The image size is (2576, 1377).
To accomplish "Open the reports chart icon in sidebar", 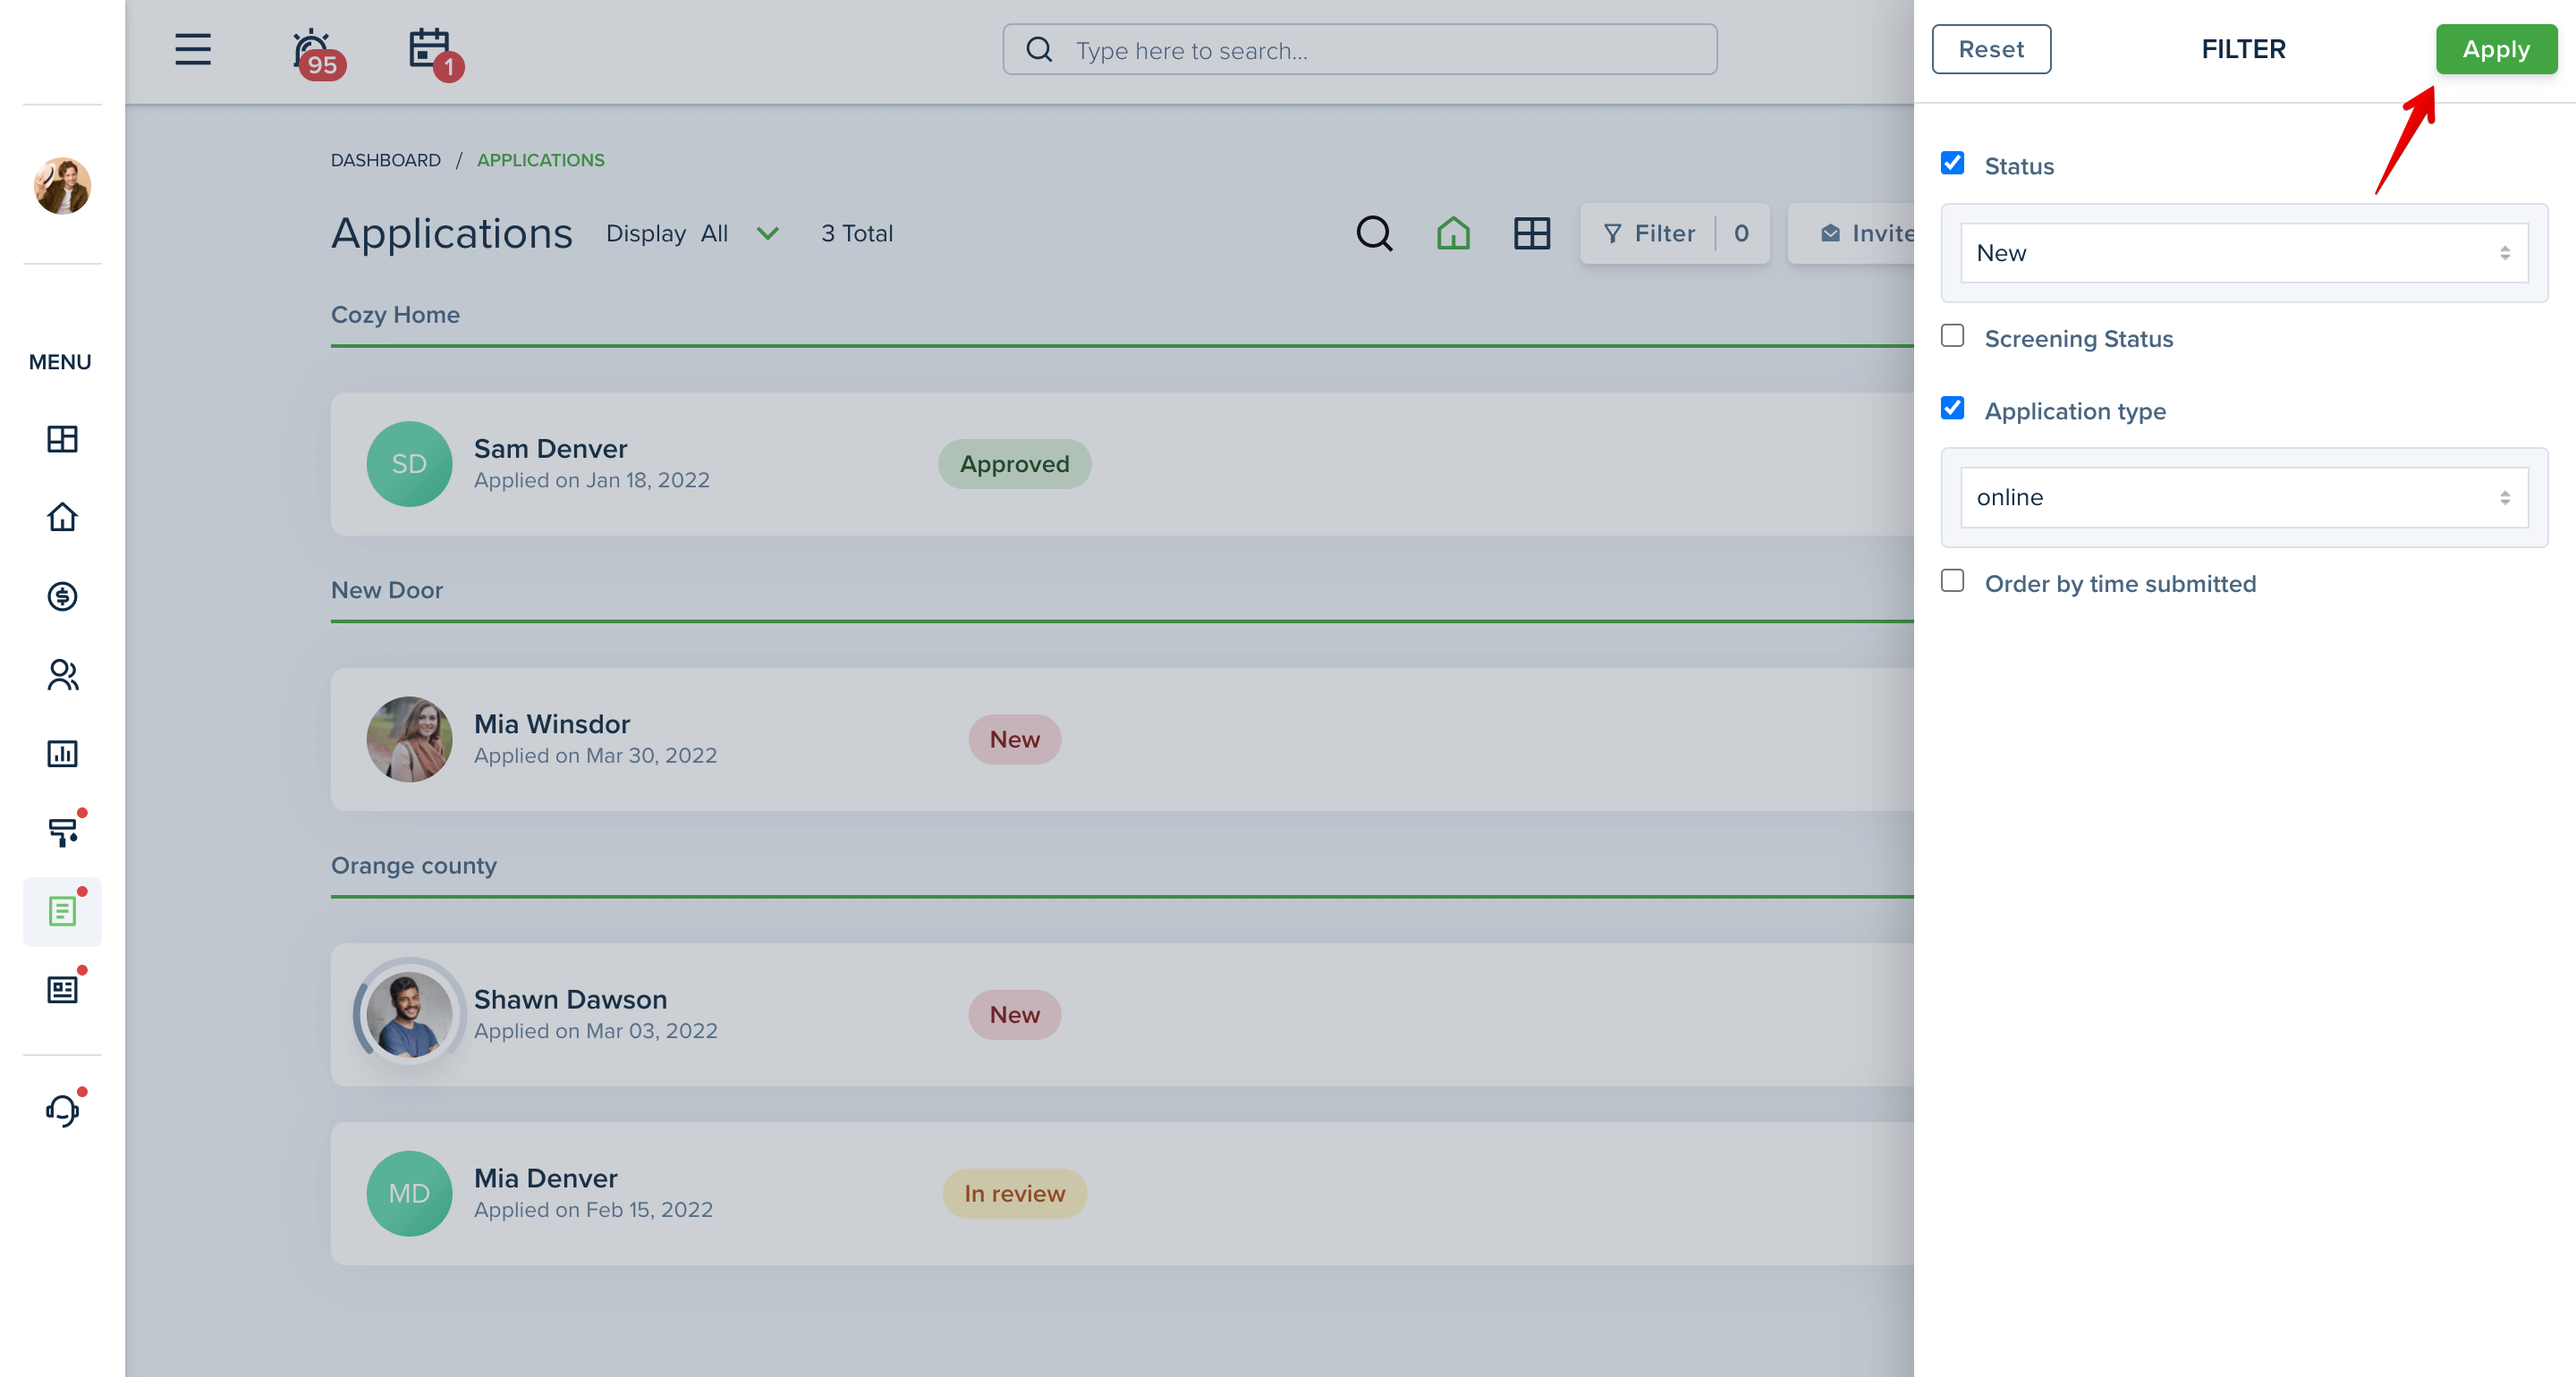I will [x=62, y=753].
